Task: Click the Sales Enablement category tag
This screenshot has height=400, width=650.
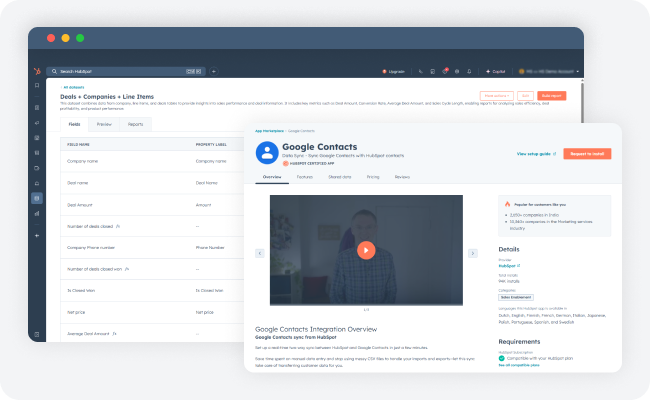Action: point(516,297)
